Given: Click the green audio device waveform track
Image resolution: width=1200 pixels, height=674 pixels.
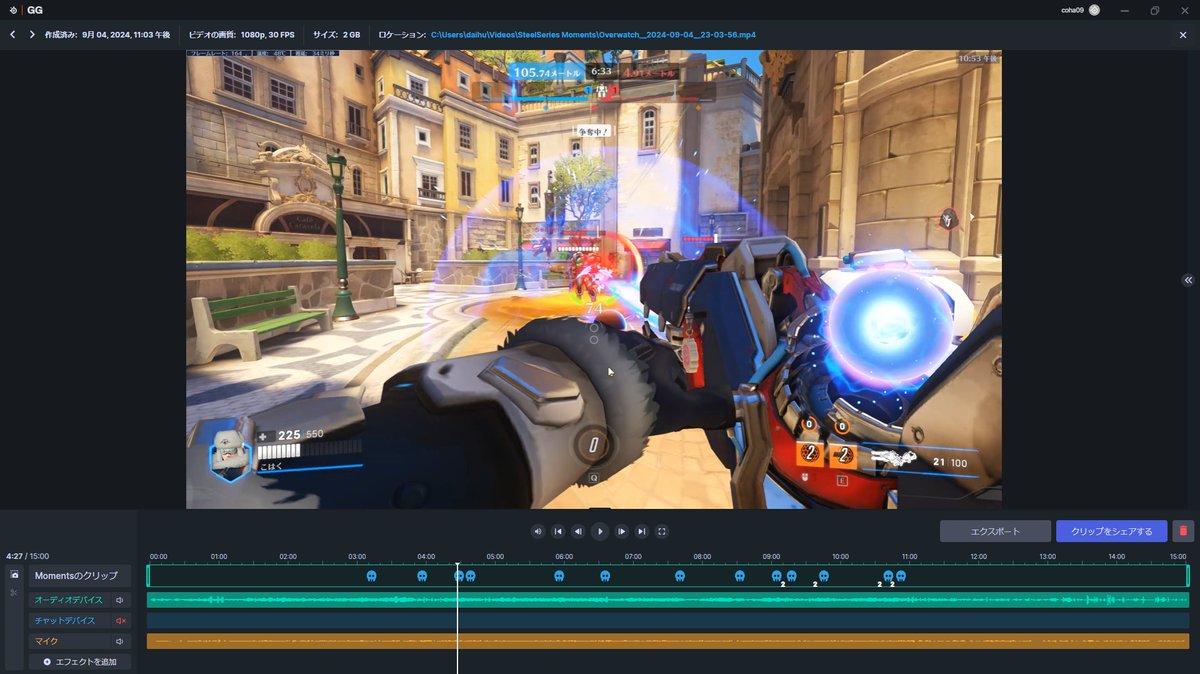Looking at the screenshot, I should (668, 600).
